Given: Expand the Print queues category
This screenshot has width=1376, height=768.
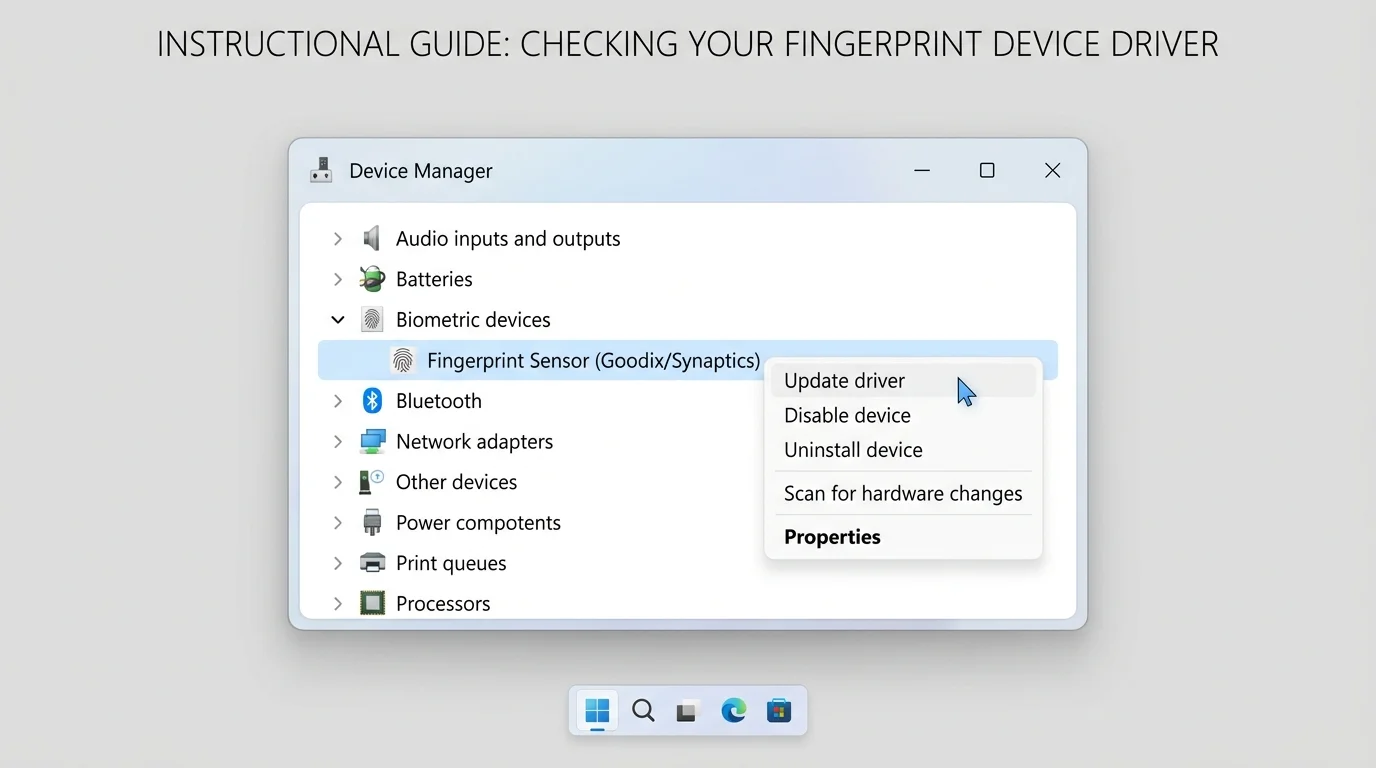Looking at the screenshot, I should pos(338,563).
